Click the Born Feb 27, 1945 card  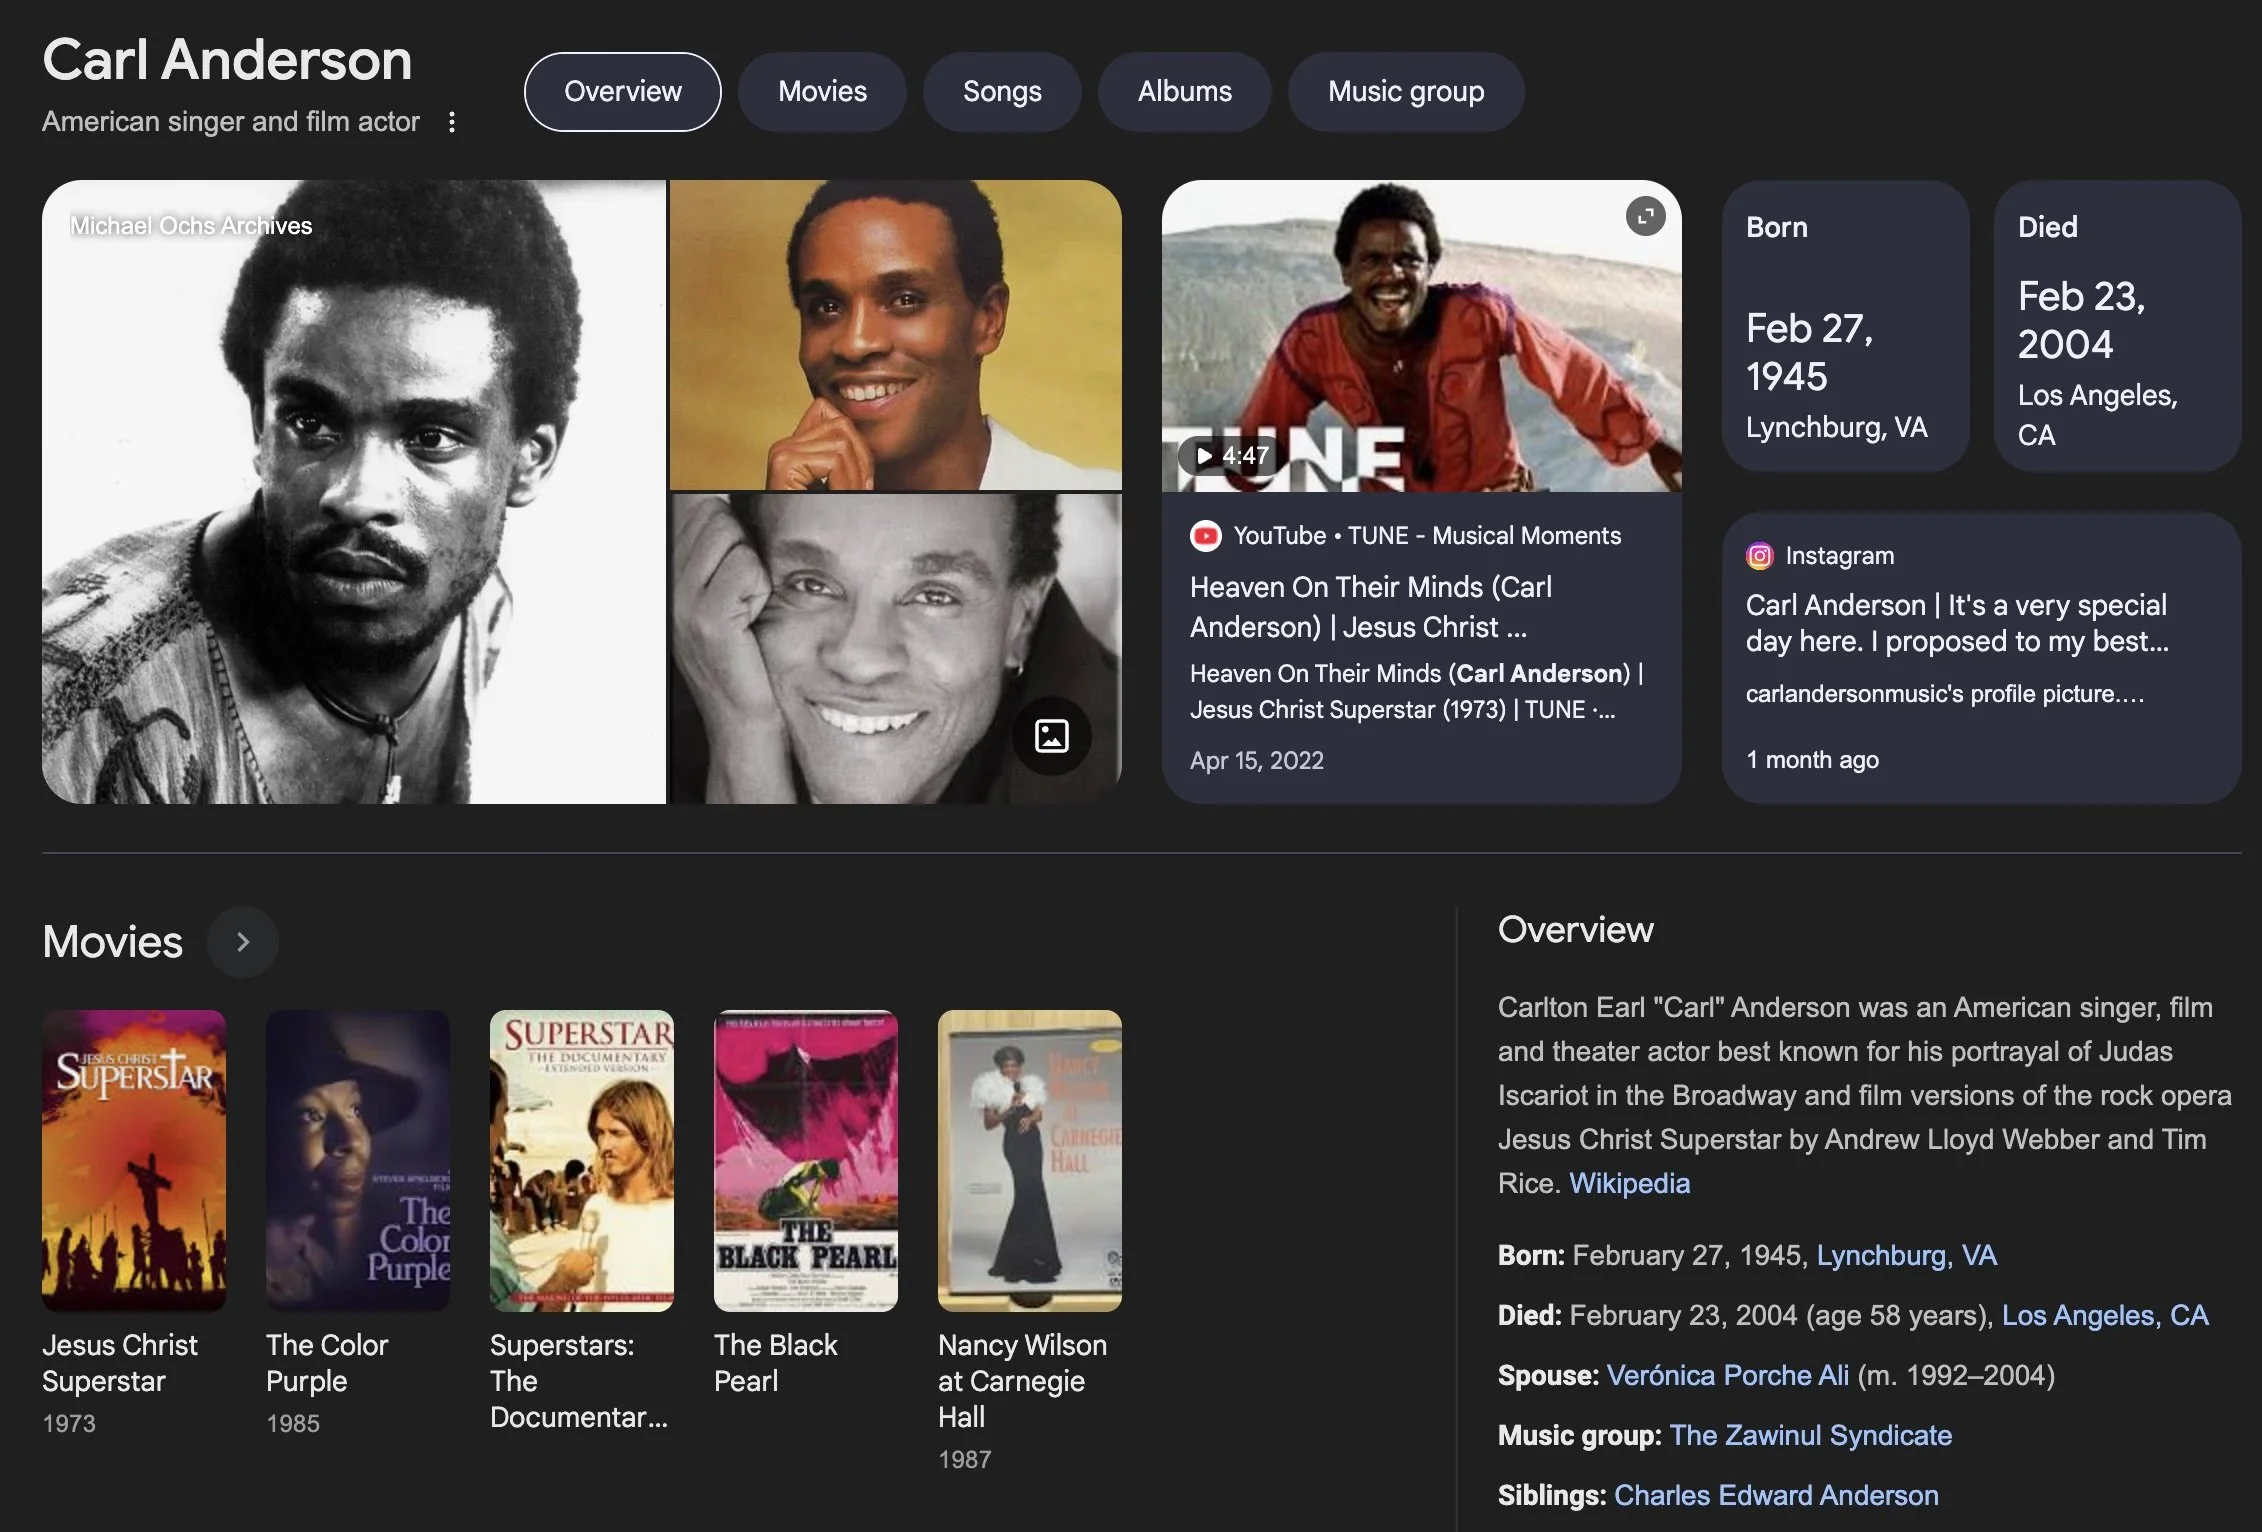(x=1845, y=326)
